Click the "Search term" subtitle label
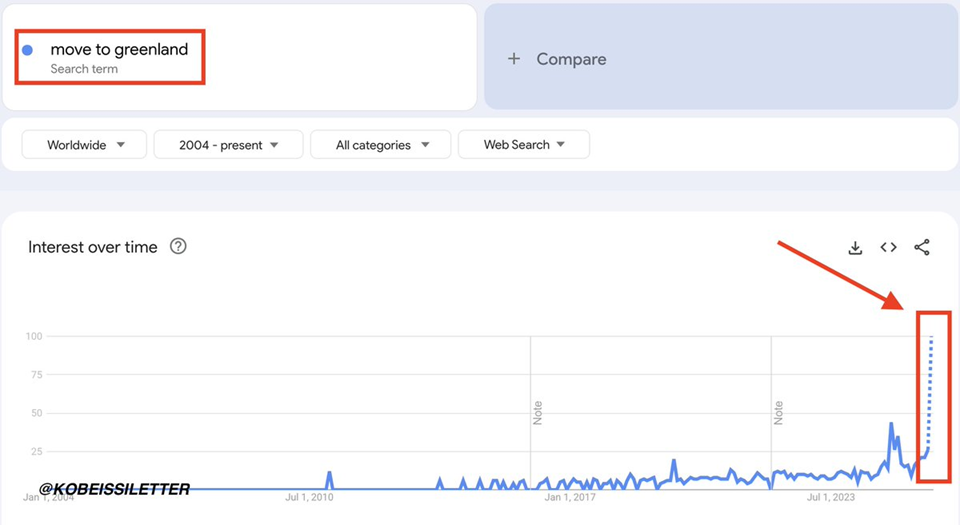The width and height of the screenshot is (960, 525). (x=84, y=69)
